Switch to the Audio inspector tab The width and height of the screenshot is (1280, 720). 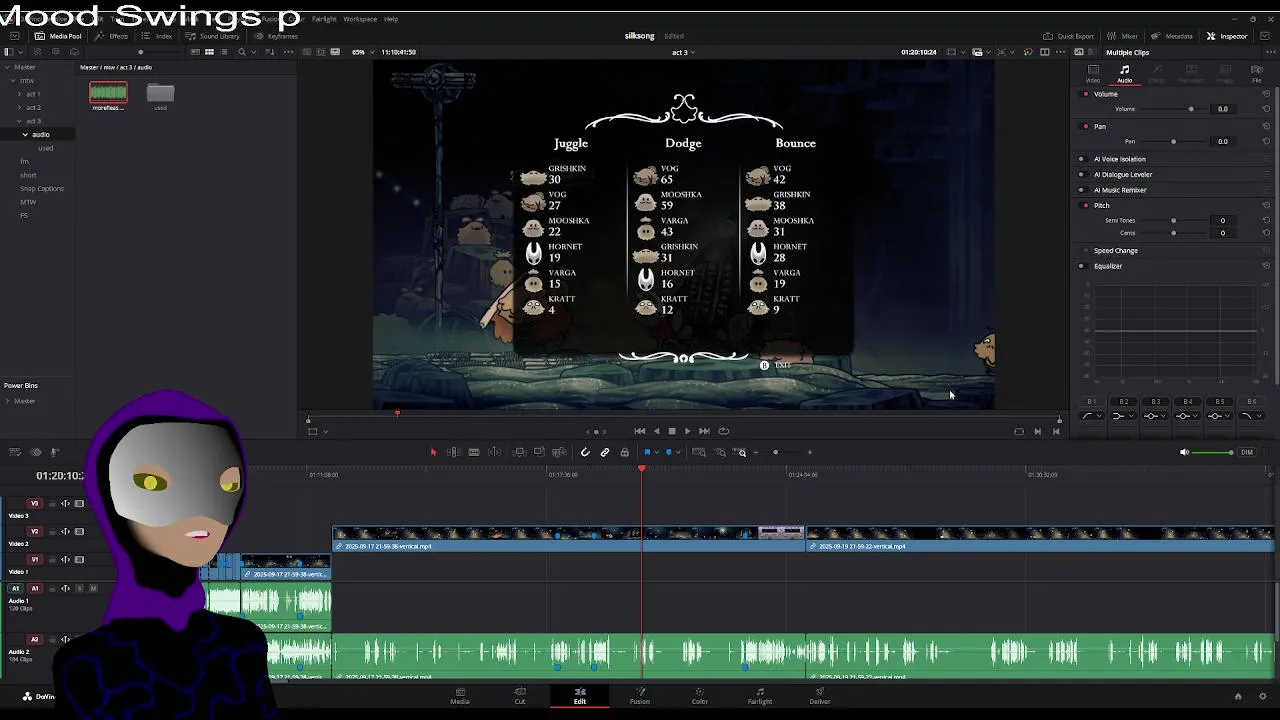1125,73
